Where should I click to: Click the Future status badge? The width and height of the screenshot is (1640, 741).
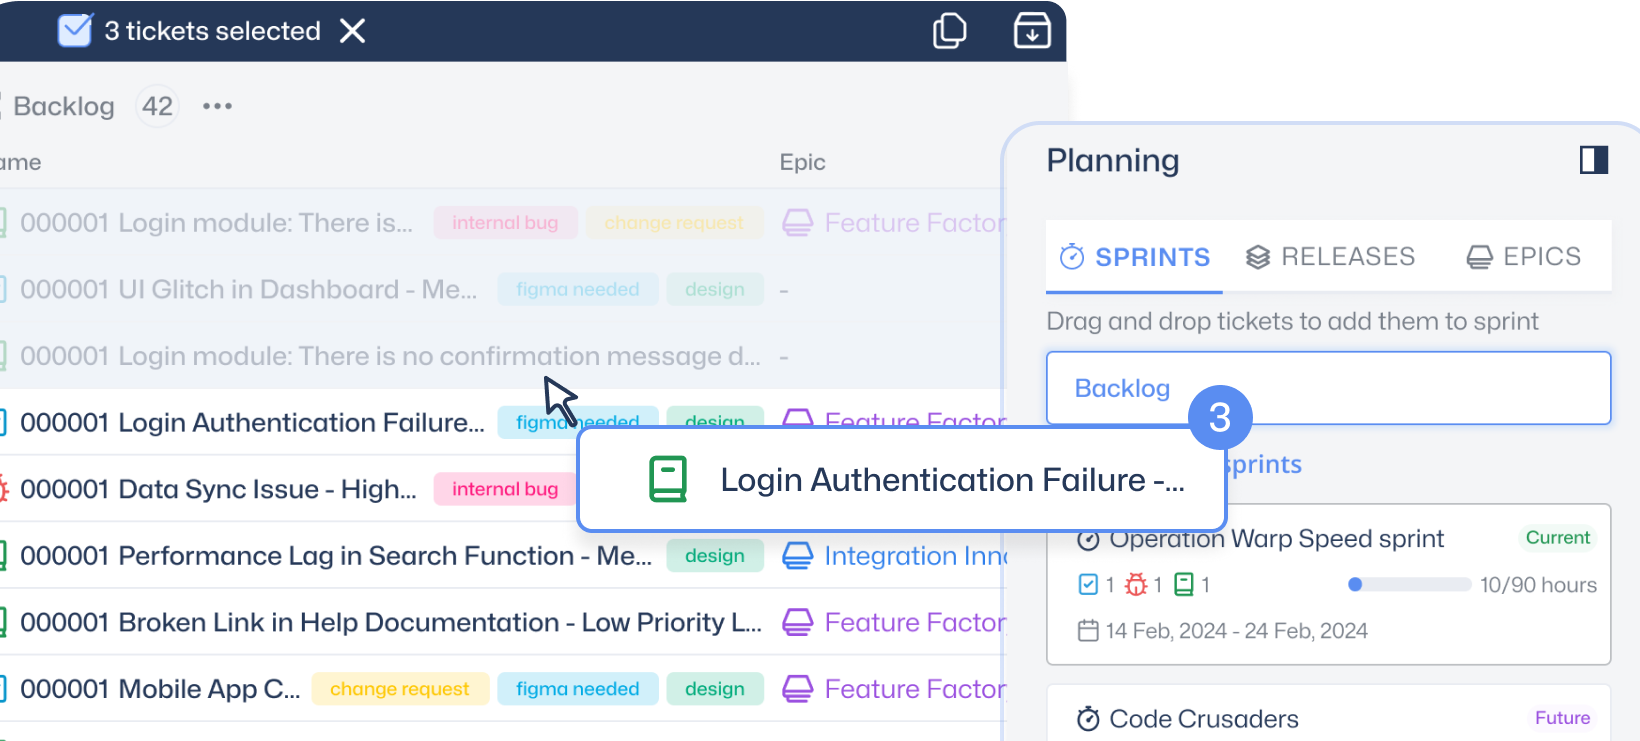point(1562,718)
